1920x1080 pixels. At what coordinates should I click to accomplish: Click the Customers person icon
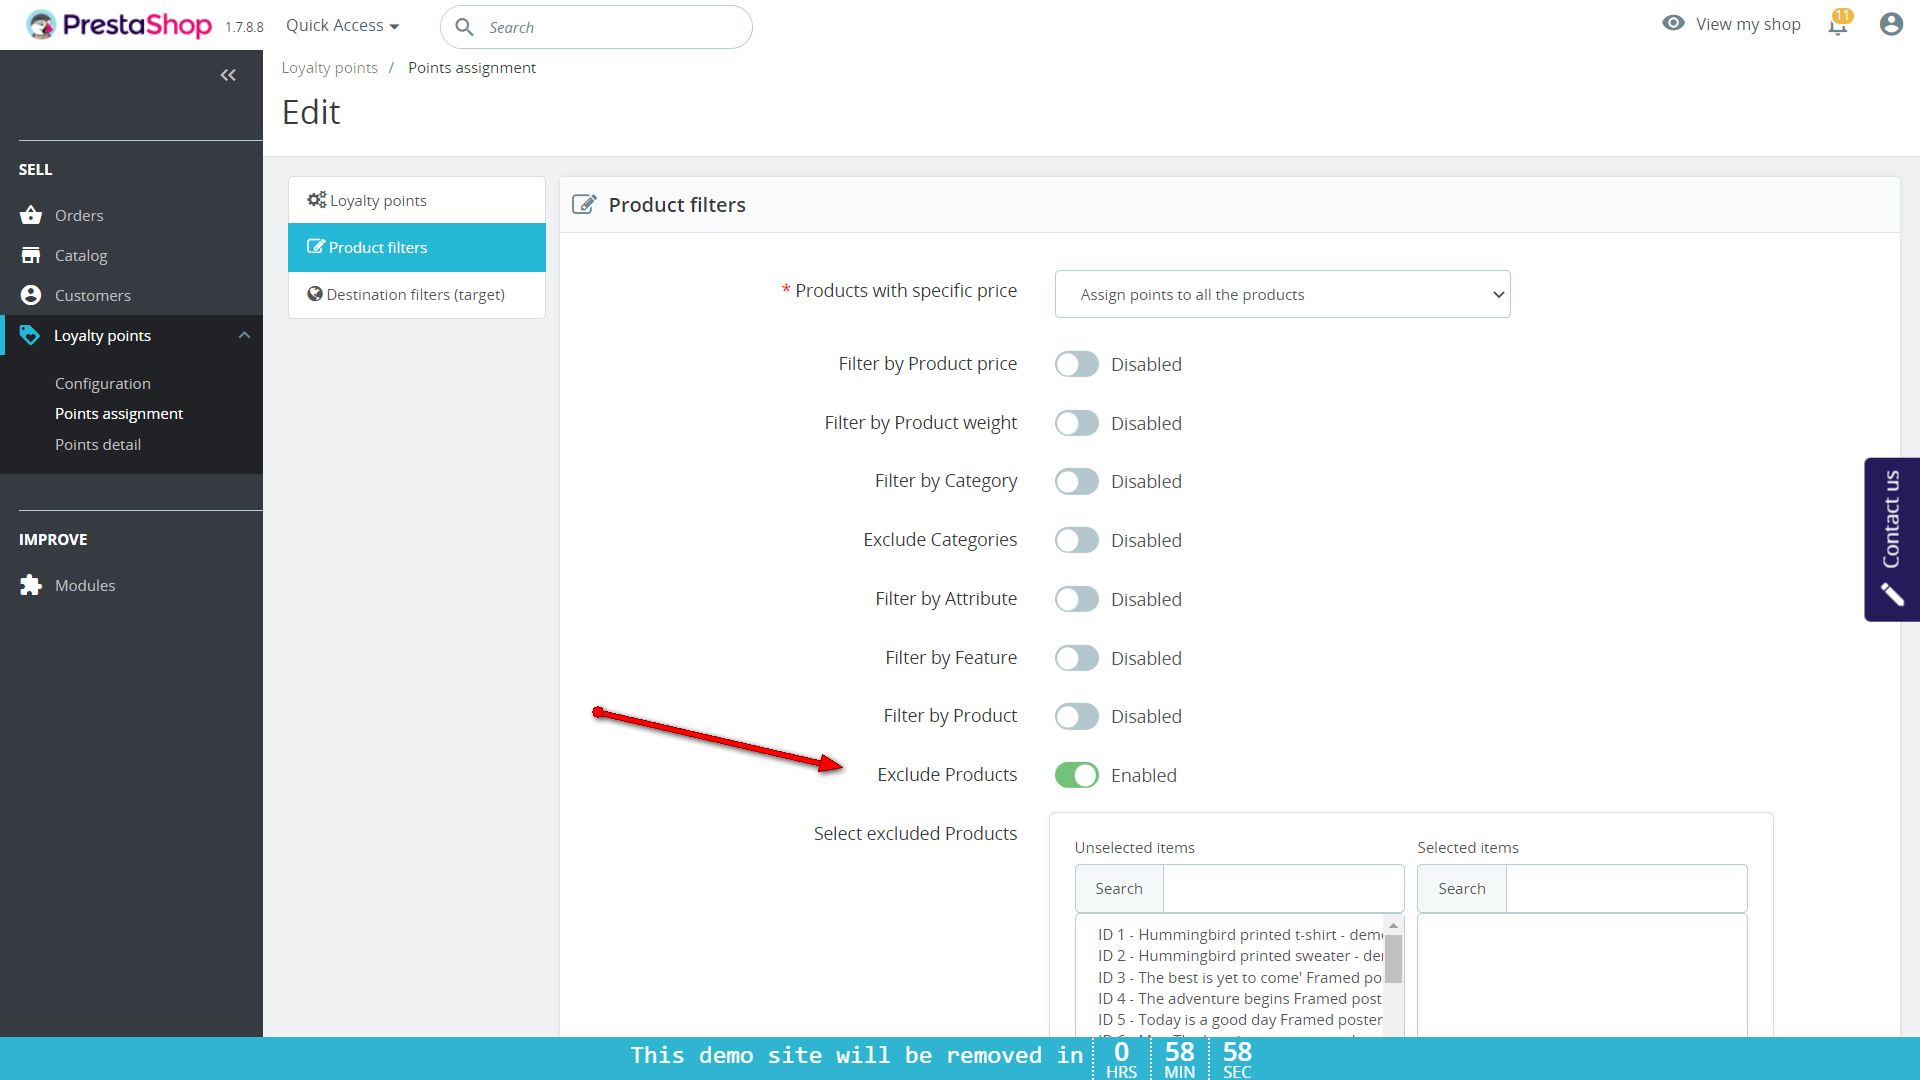[31, 295]
